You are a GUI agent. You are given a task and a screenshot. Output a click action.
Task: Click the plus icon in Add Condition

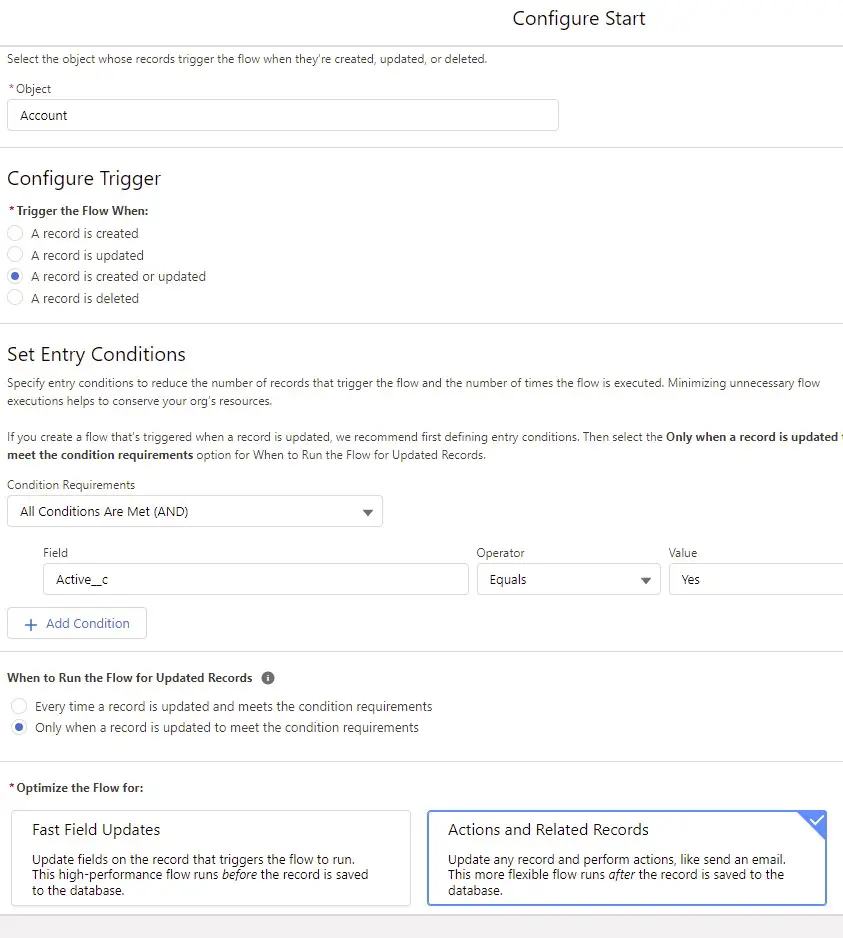pos(31,624)
